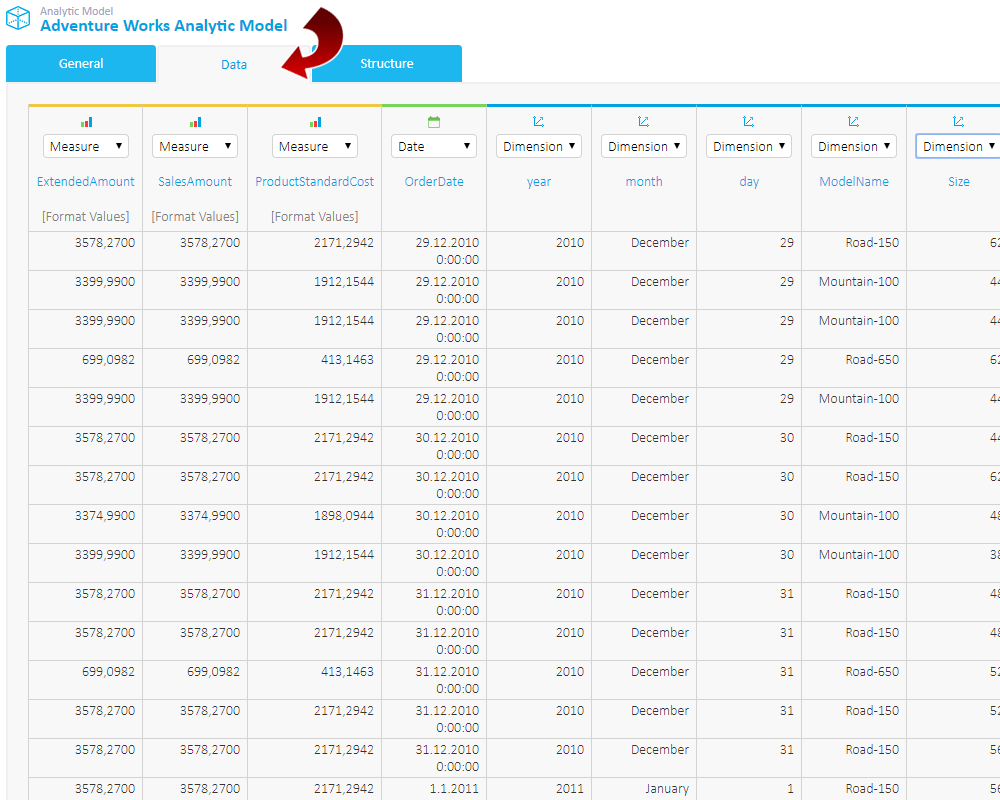Click the dimension icon above the year column
The image size is (1000, 800).
coord(538,120)
